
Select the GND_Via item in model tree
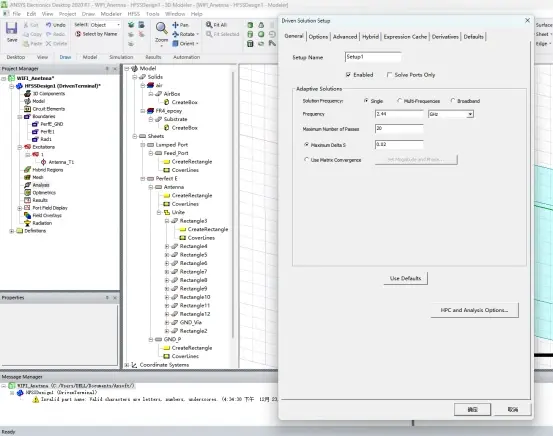[190, 322]
